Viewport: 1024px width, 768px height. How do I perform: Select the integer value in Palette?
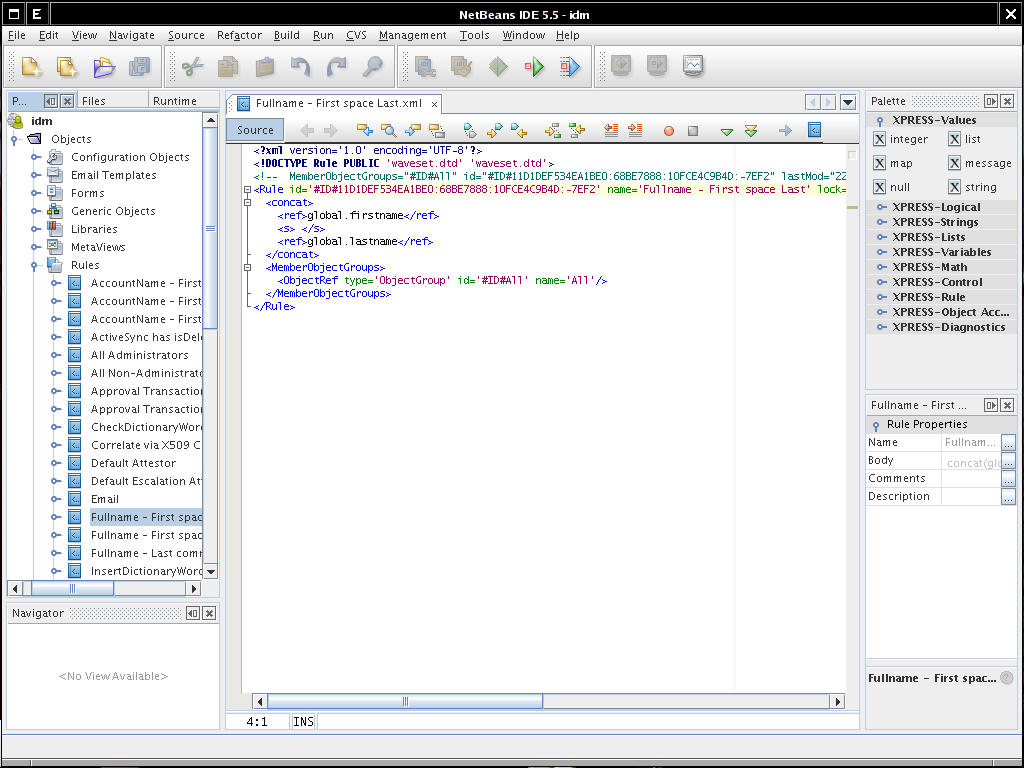coord(901,139)
